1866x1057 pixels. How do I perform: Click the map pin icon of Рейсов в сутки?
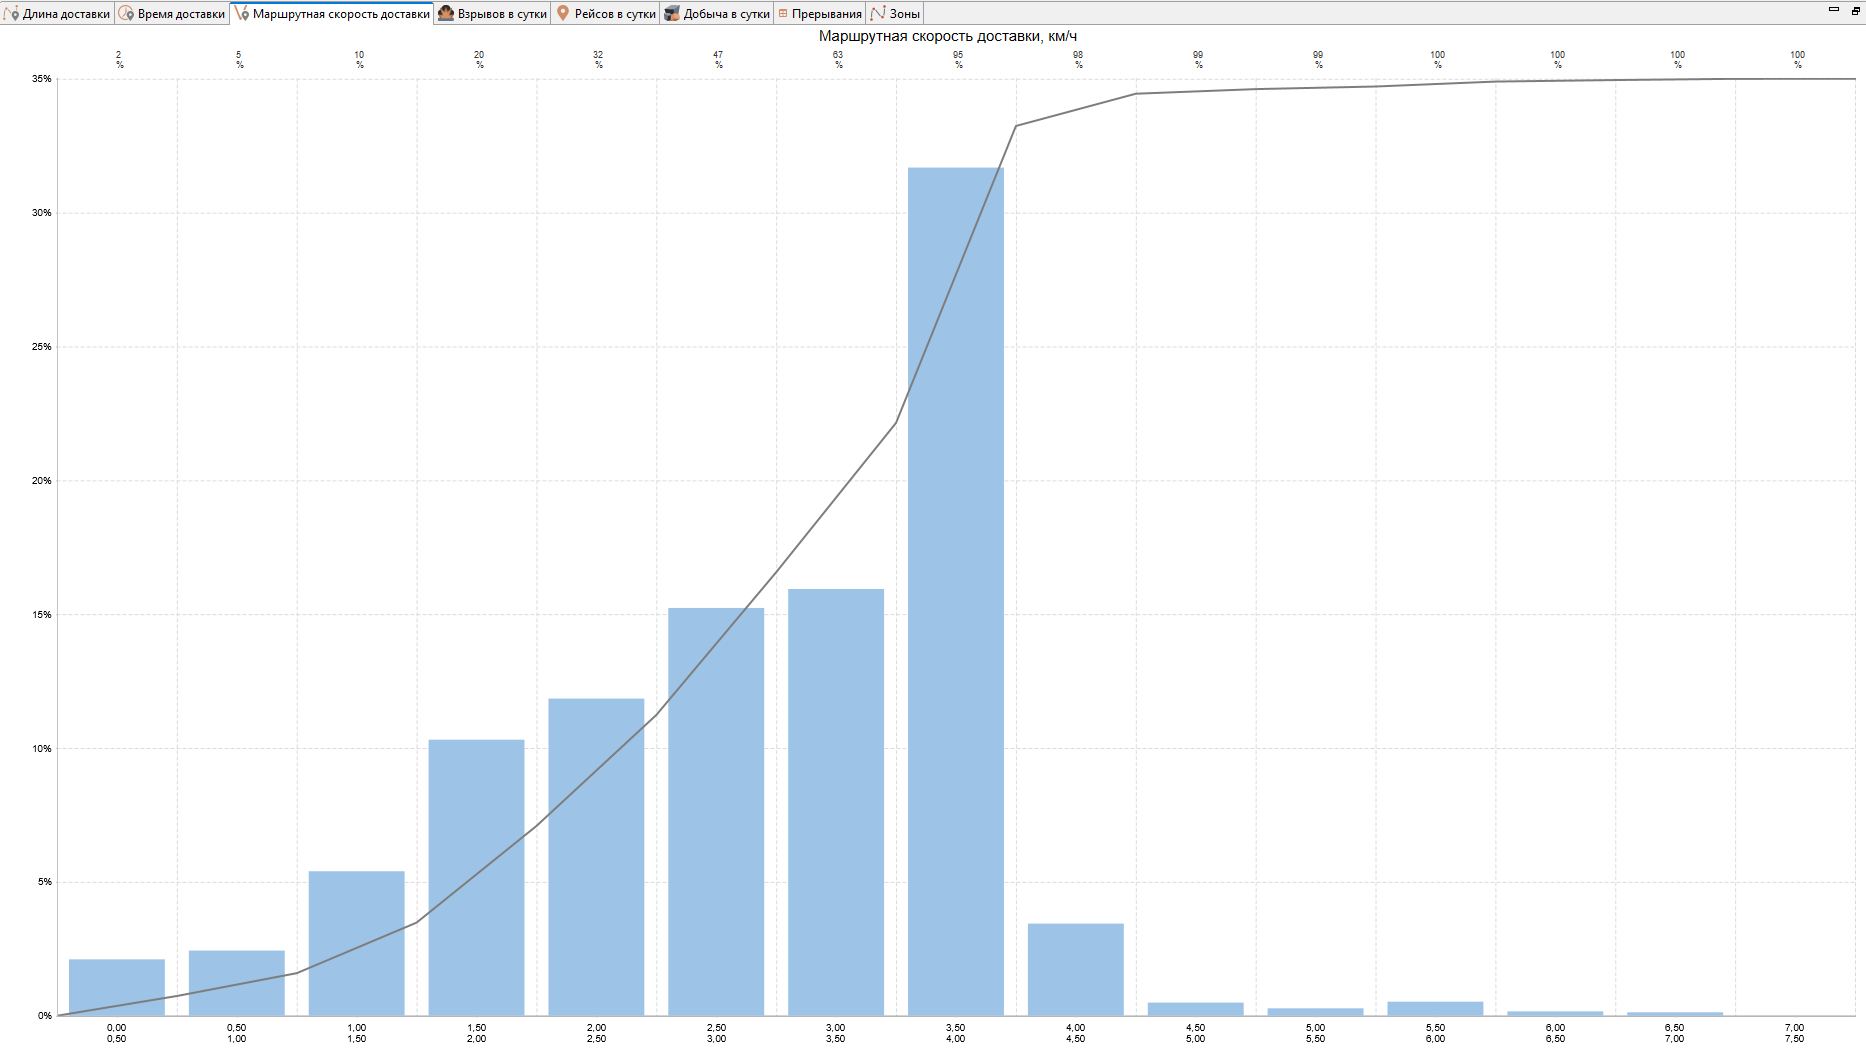click(563, 13)
